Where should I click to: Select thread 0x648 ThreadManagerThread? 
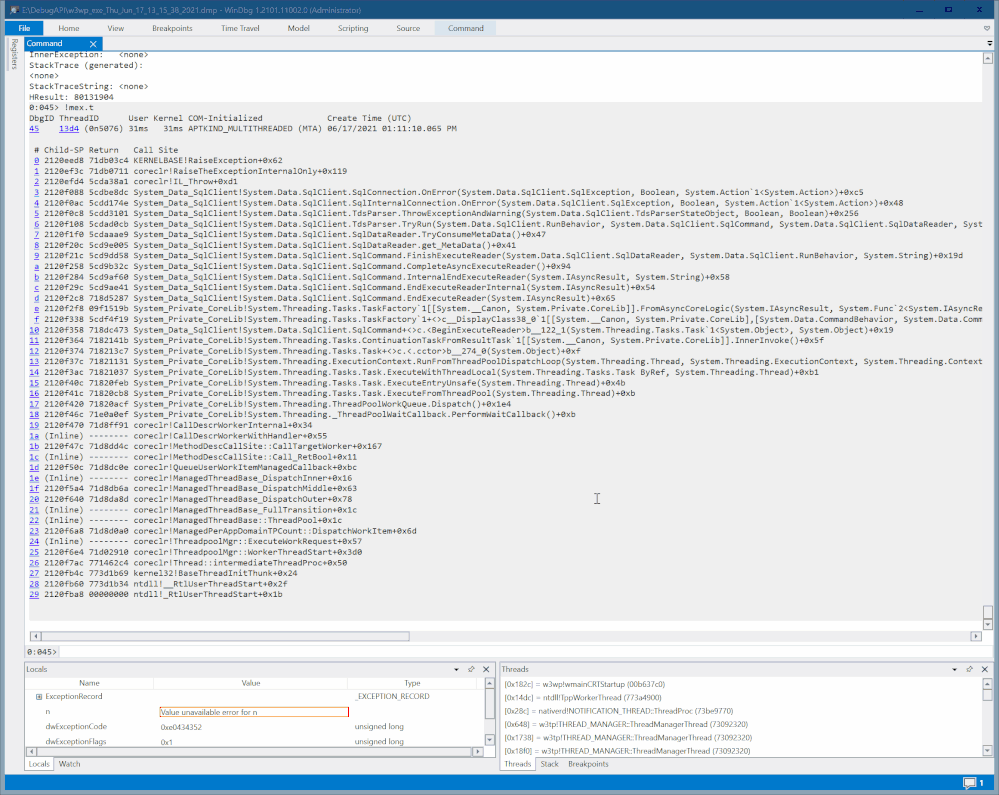pos(626,725)
